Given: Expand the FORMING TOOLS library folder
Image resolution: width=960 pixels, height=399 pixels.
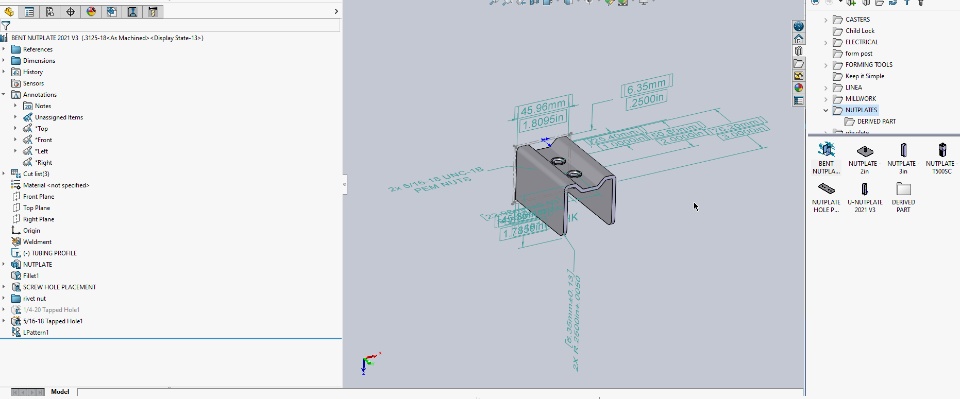Looking at the screenshot, I should click(x=825, y=65).
